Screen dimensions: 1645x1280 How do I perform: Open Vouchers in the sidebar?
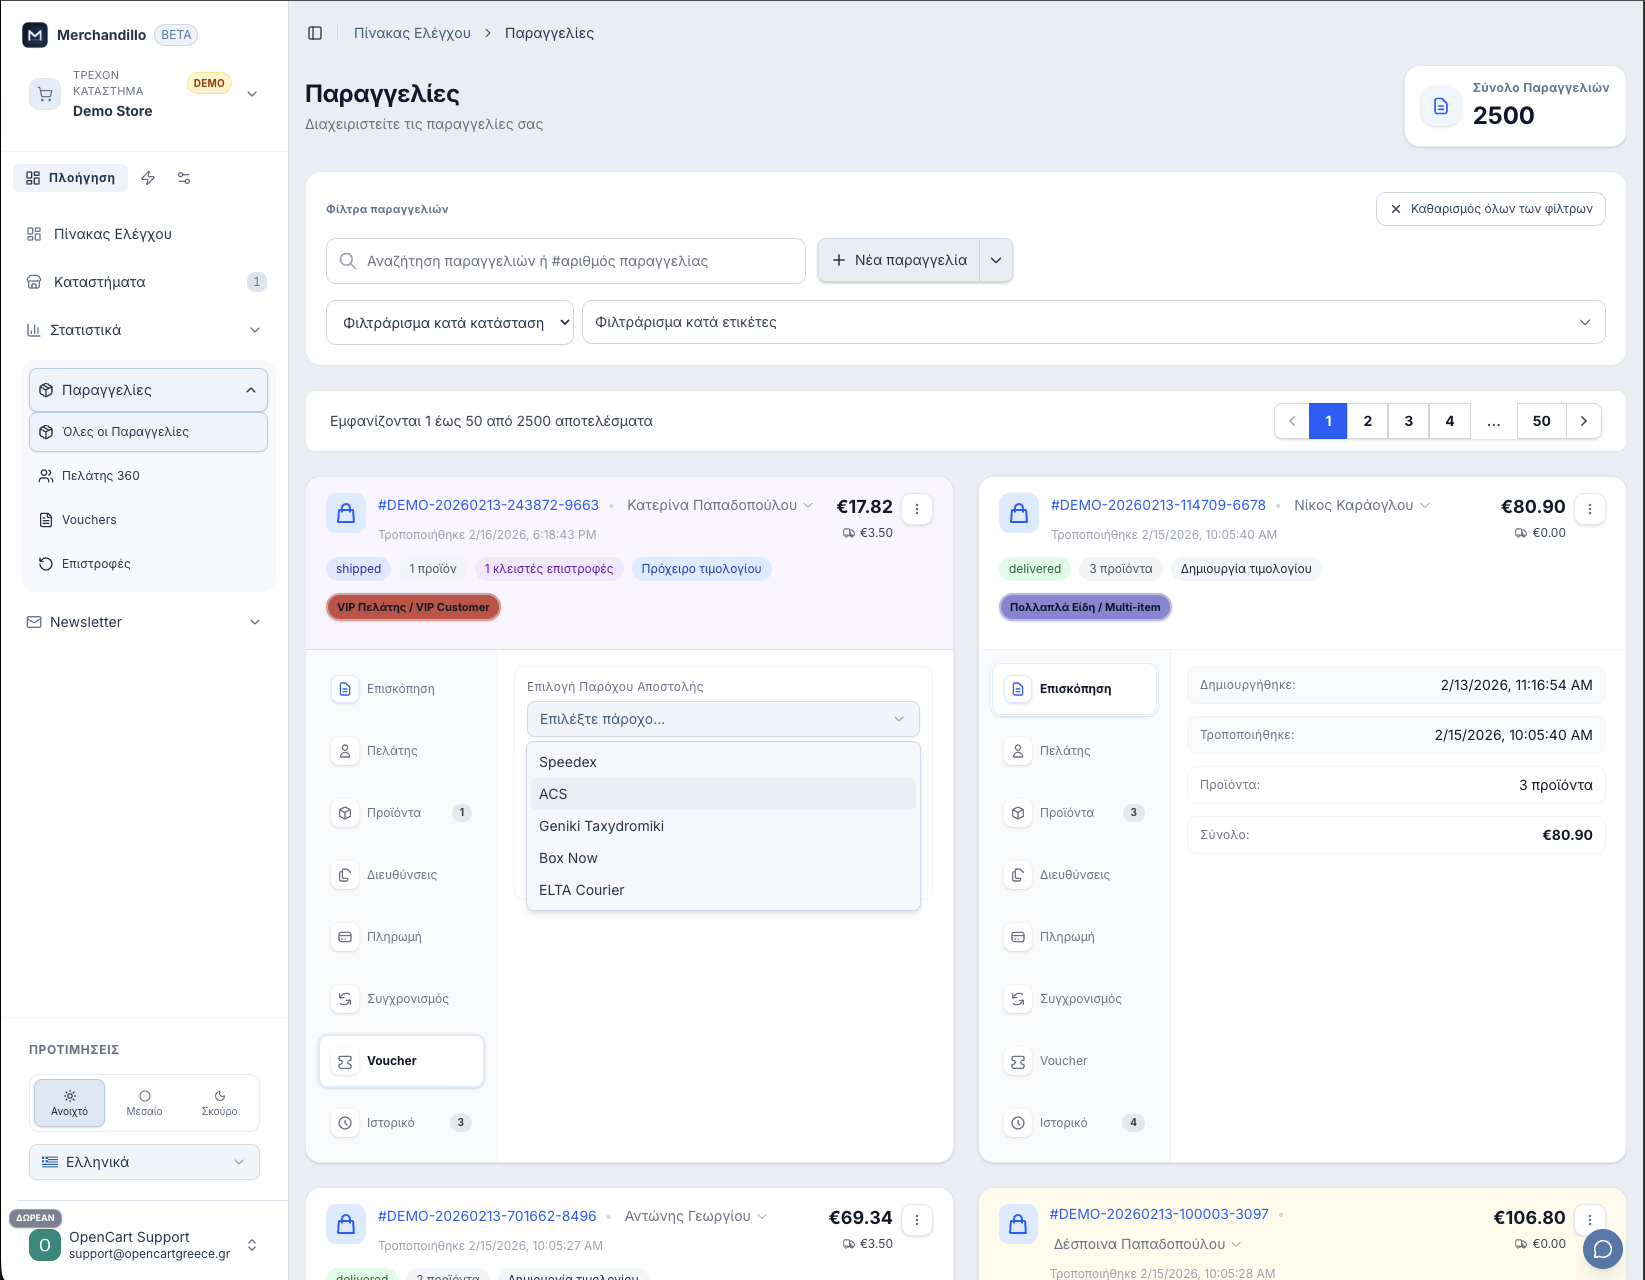(x=148, y=520)
